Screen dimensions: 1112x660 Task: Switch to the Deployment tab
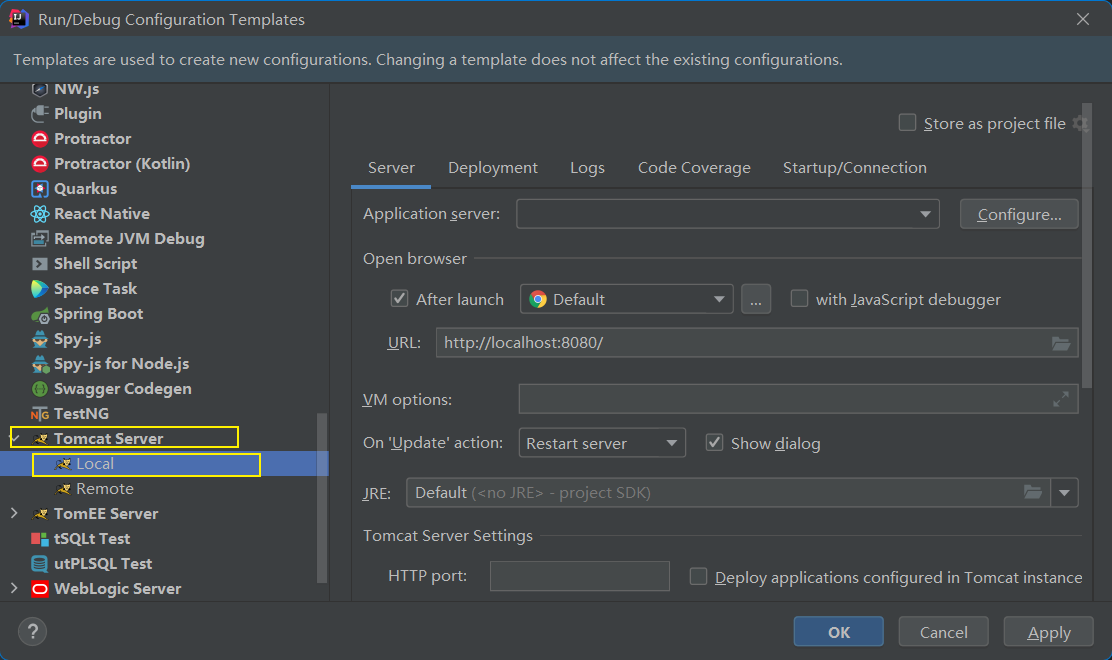tap(493, 168)
